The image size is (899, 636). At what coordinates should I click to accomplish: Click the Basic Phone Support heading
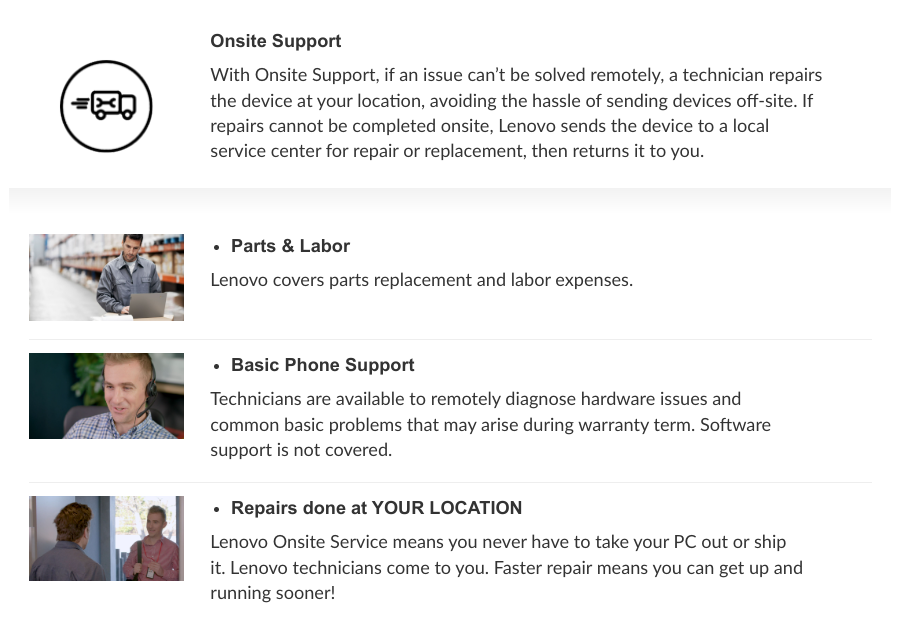(x=322, y=365)
